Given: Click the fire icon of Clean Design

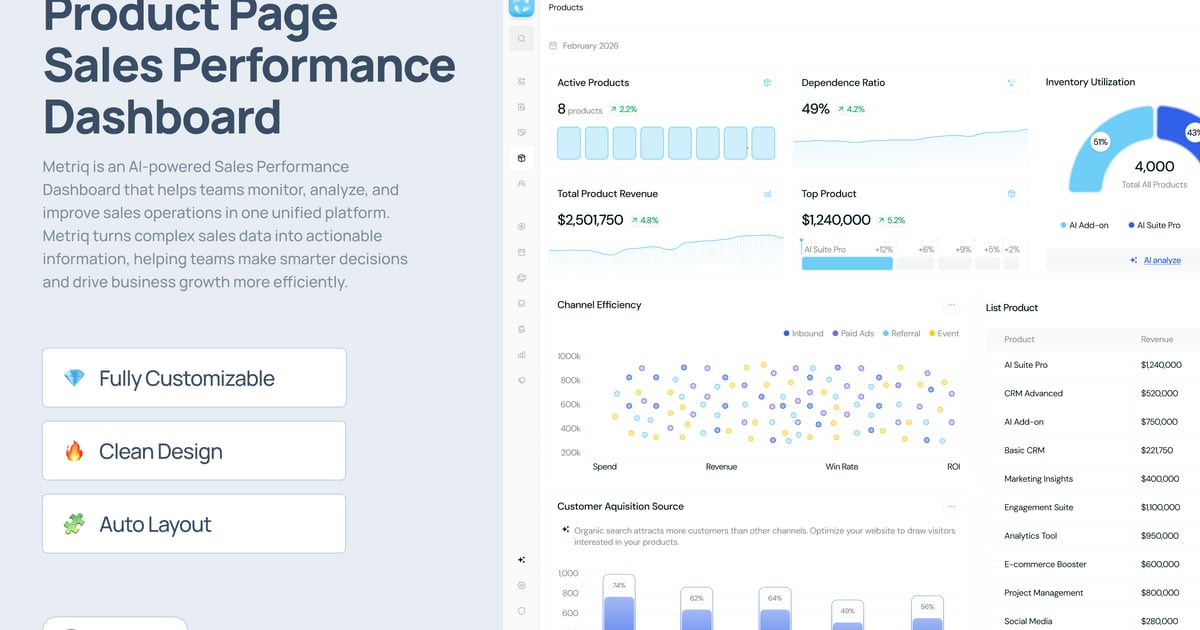Looking at the screenshot, I should click(74, 451).
